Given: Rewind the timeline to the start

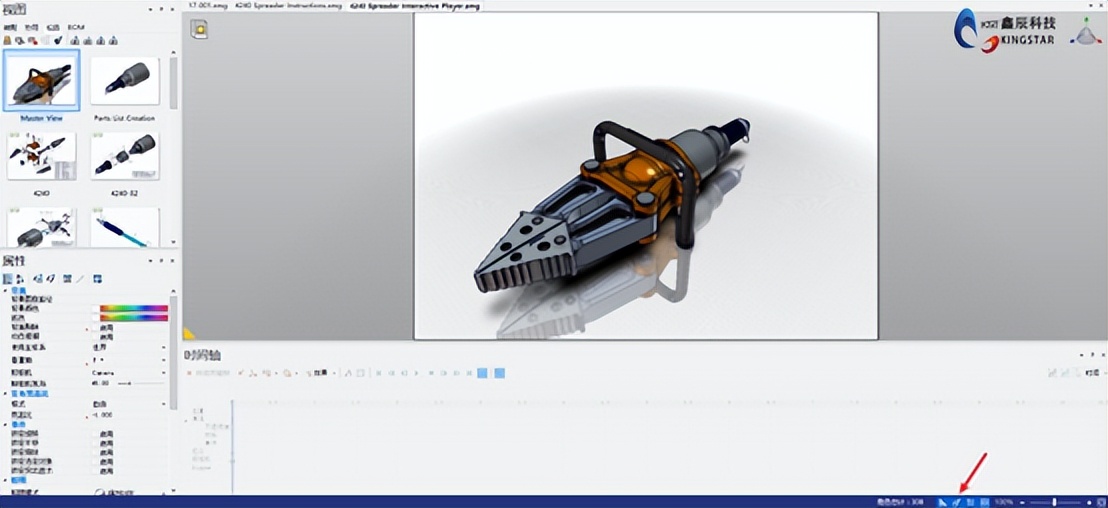Looking at the screenshot, I should [x=379, y=373].
